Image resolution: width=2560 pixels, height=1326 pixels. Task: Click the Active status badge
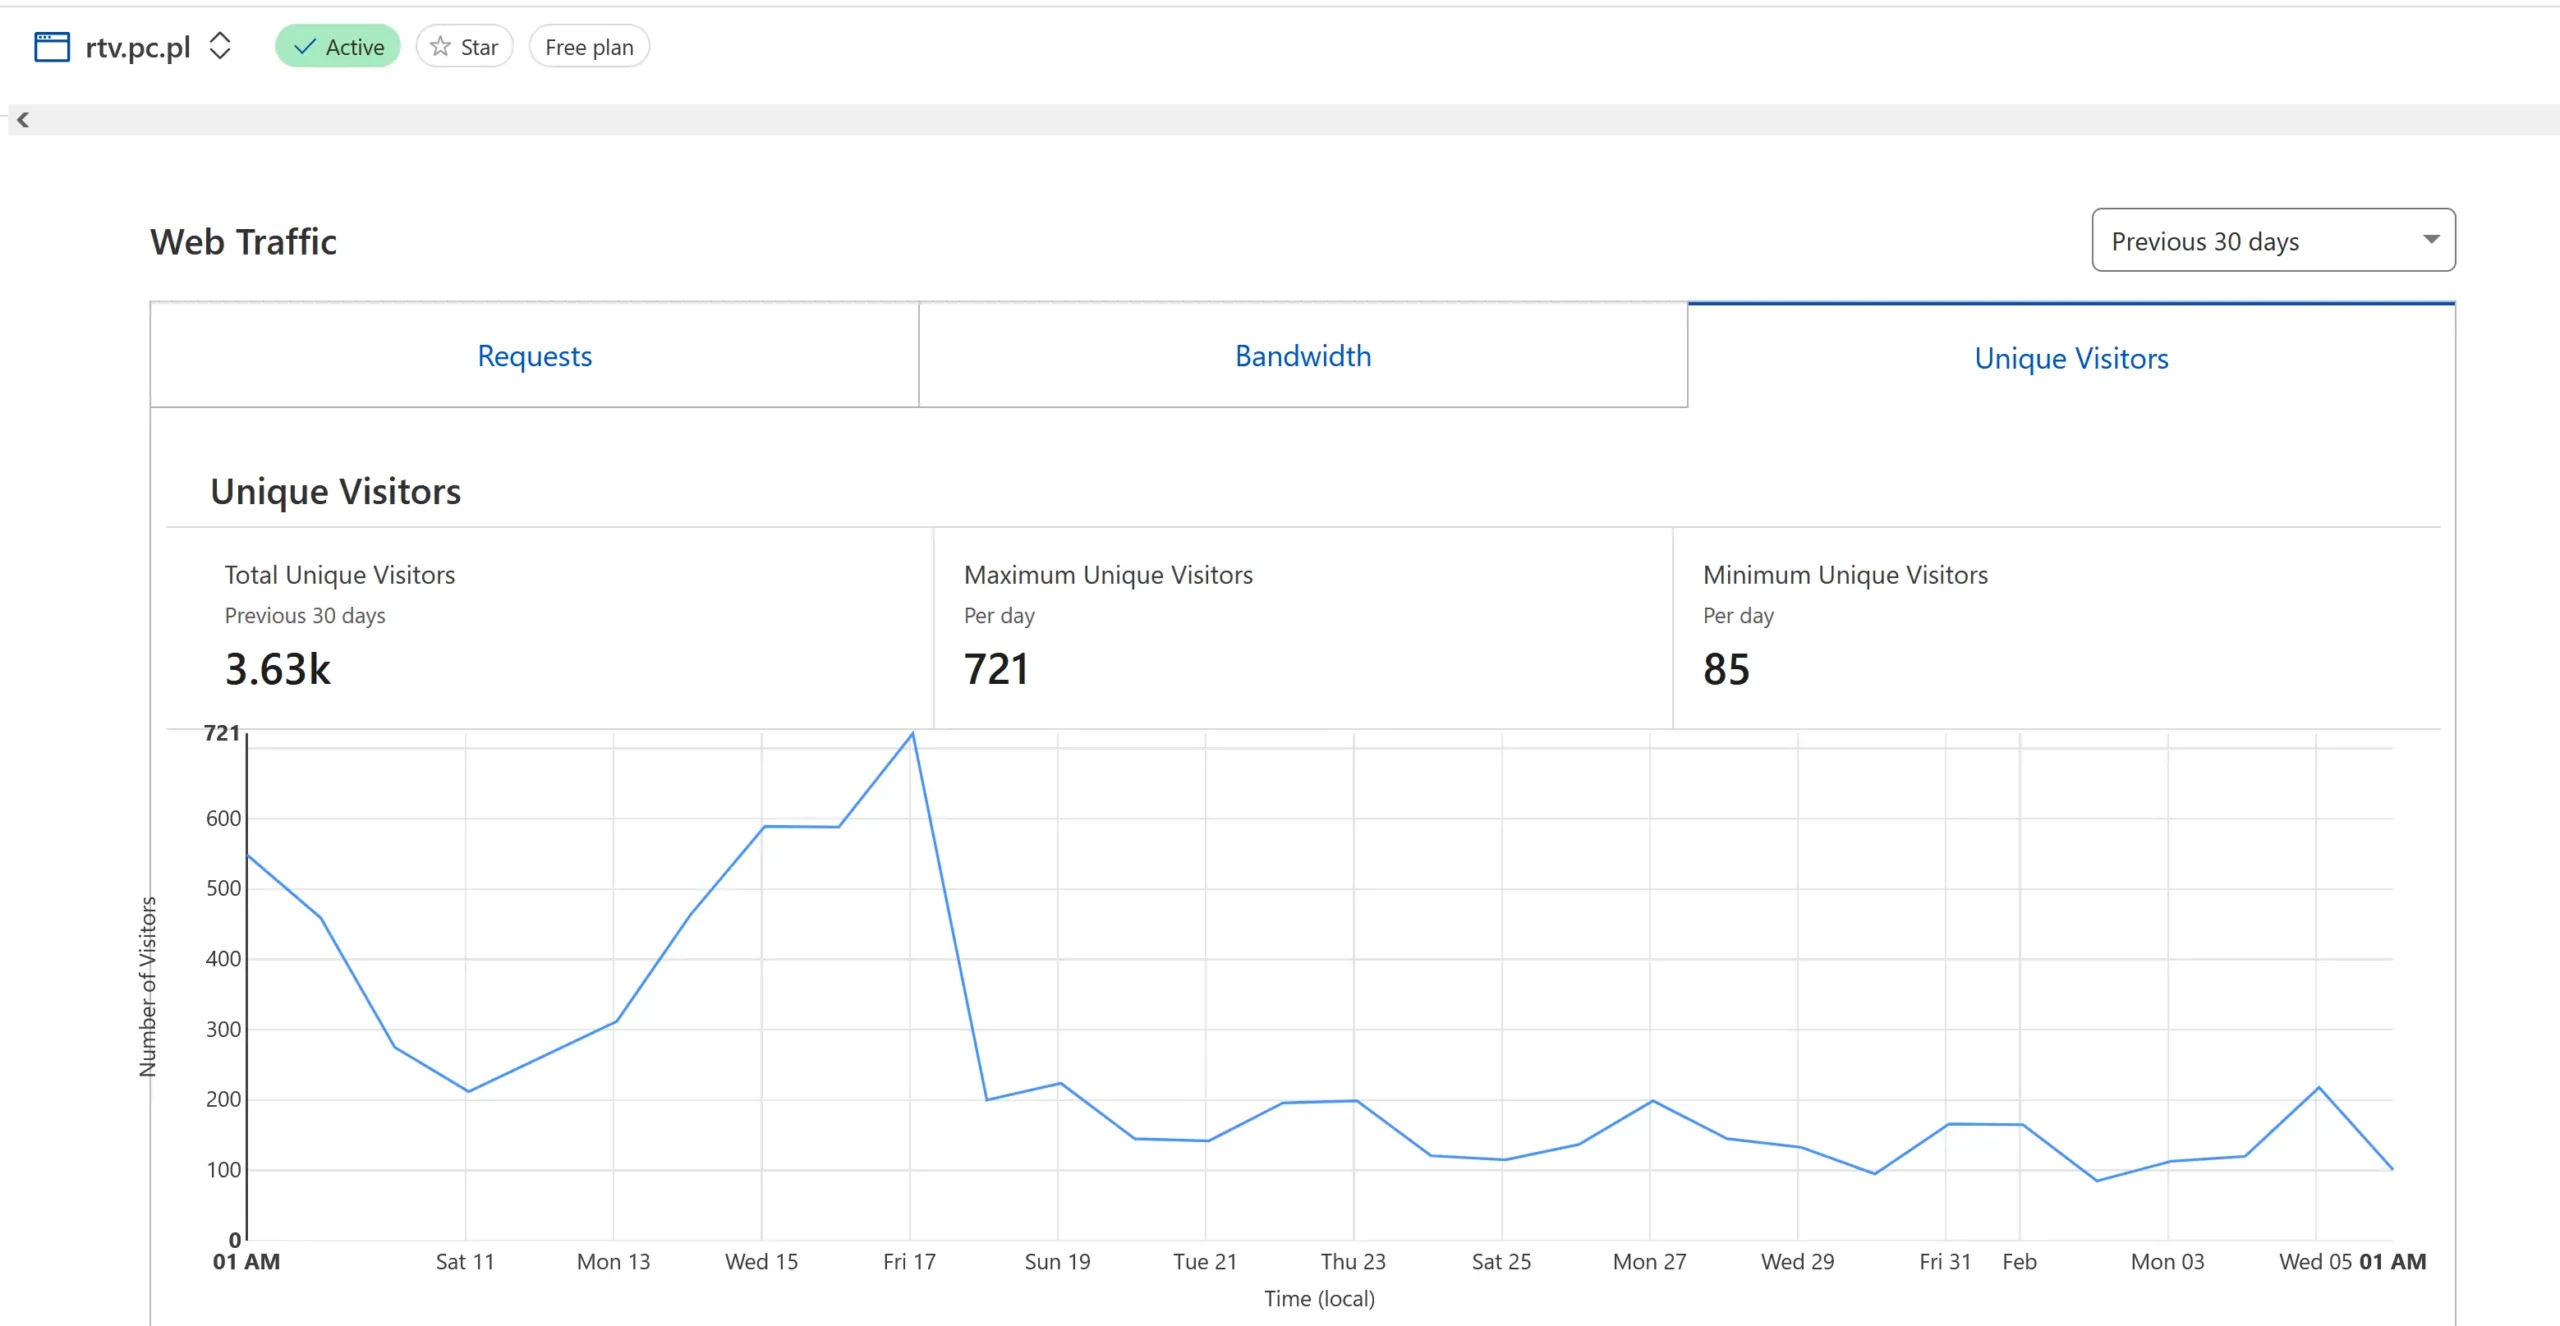point(338,47)
